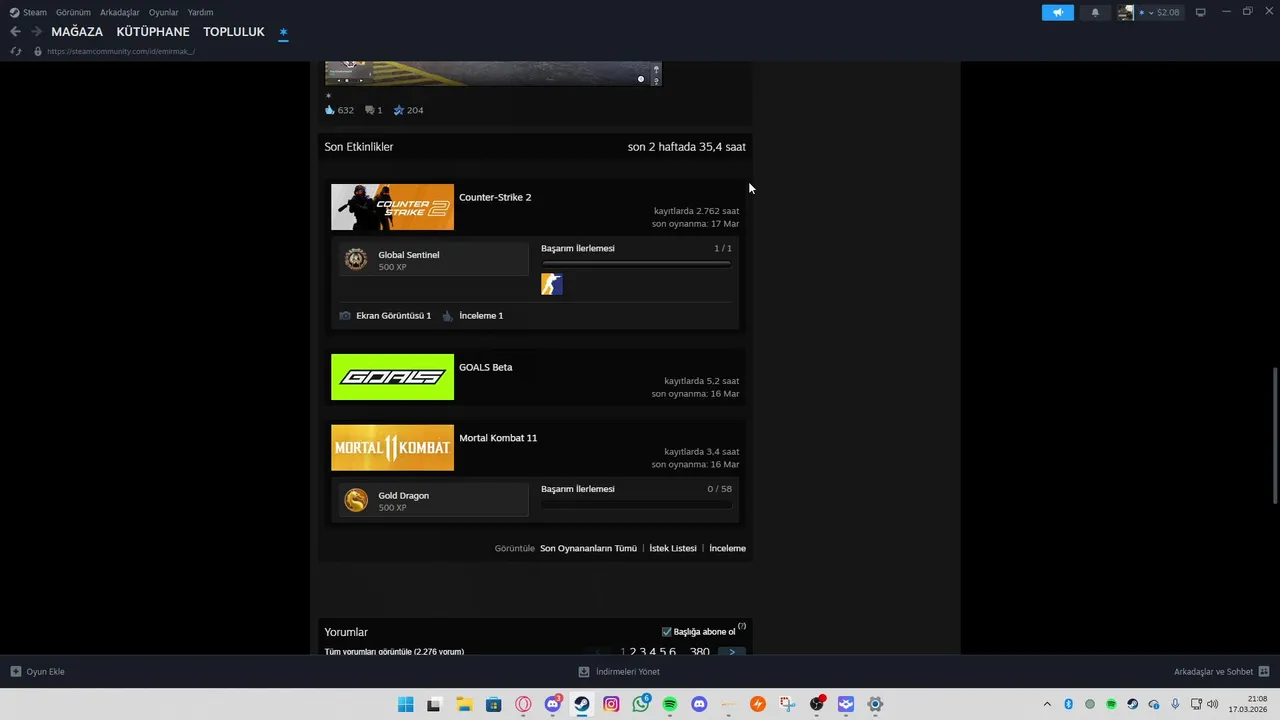Click the Steam announcements megaphone button

tap(1057, 12)
